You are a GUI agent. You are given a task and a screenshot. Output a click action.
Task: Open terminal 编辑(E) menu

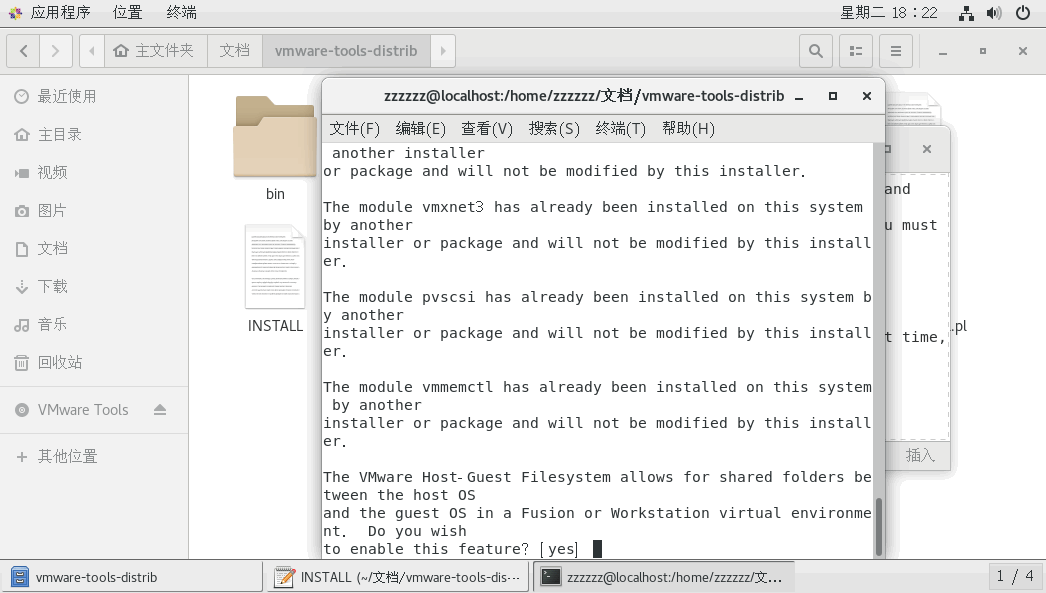point(420,129)
